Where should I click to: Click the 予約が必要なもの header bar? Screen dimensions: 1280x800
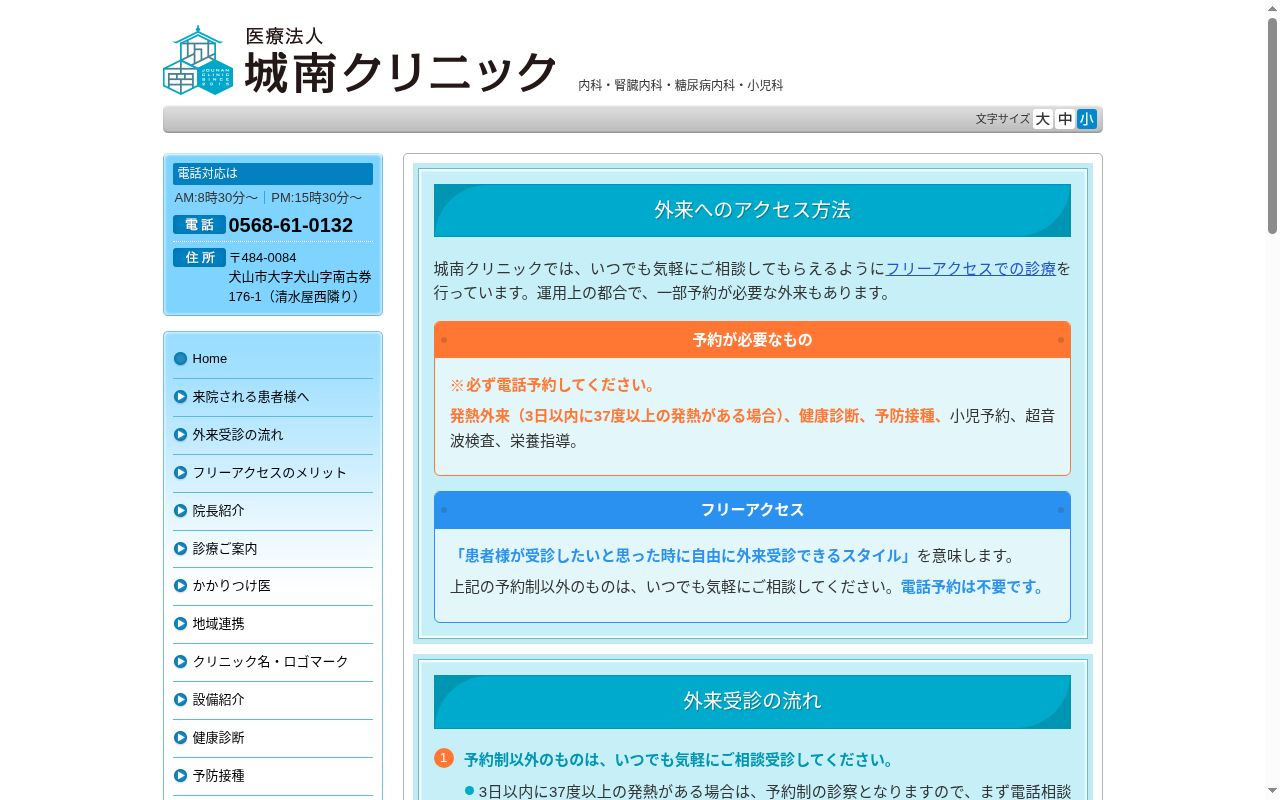click(x=752, y=340)
